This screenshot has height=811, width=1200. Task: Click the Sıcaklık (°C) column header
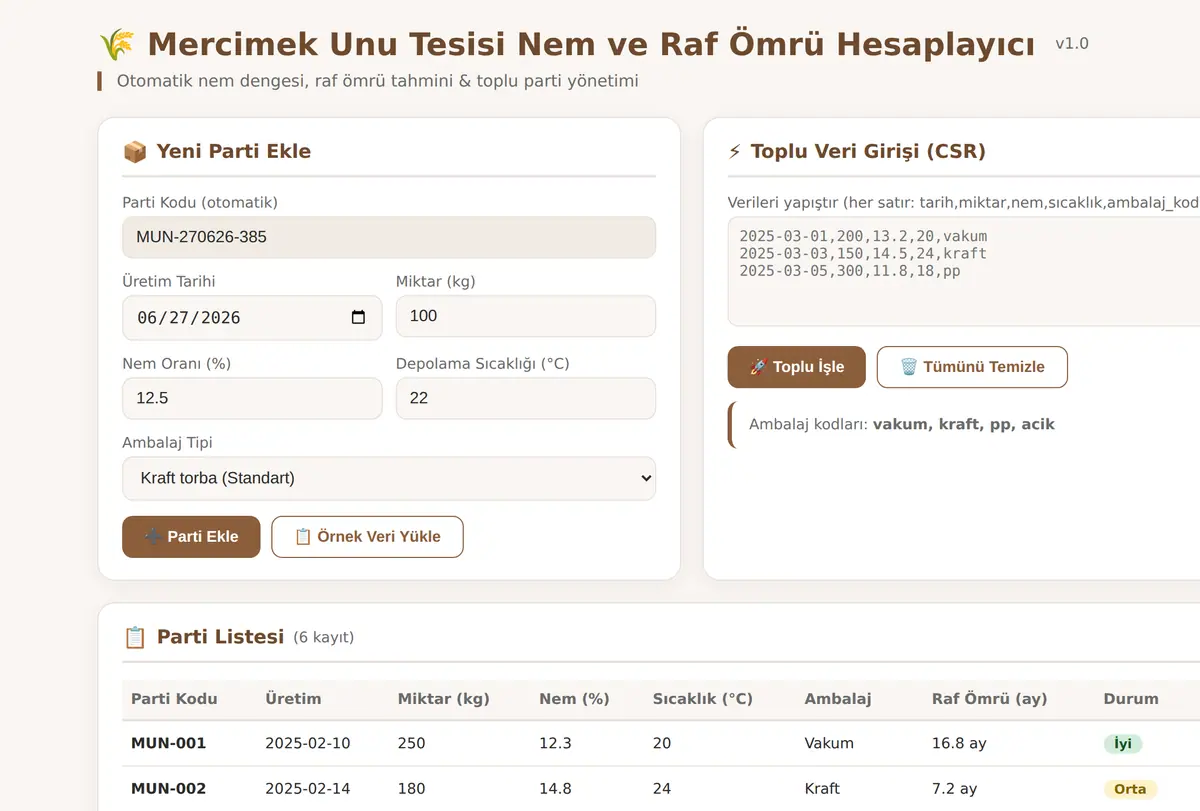[703, 699]
